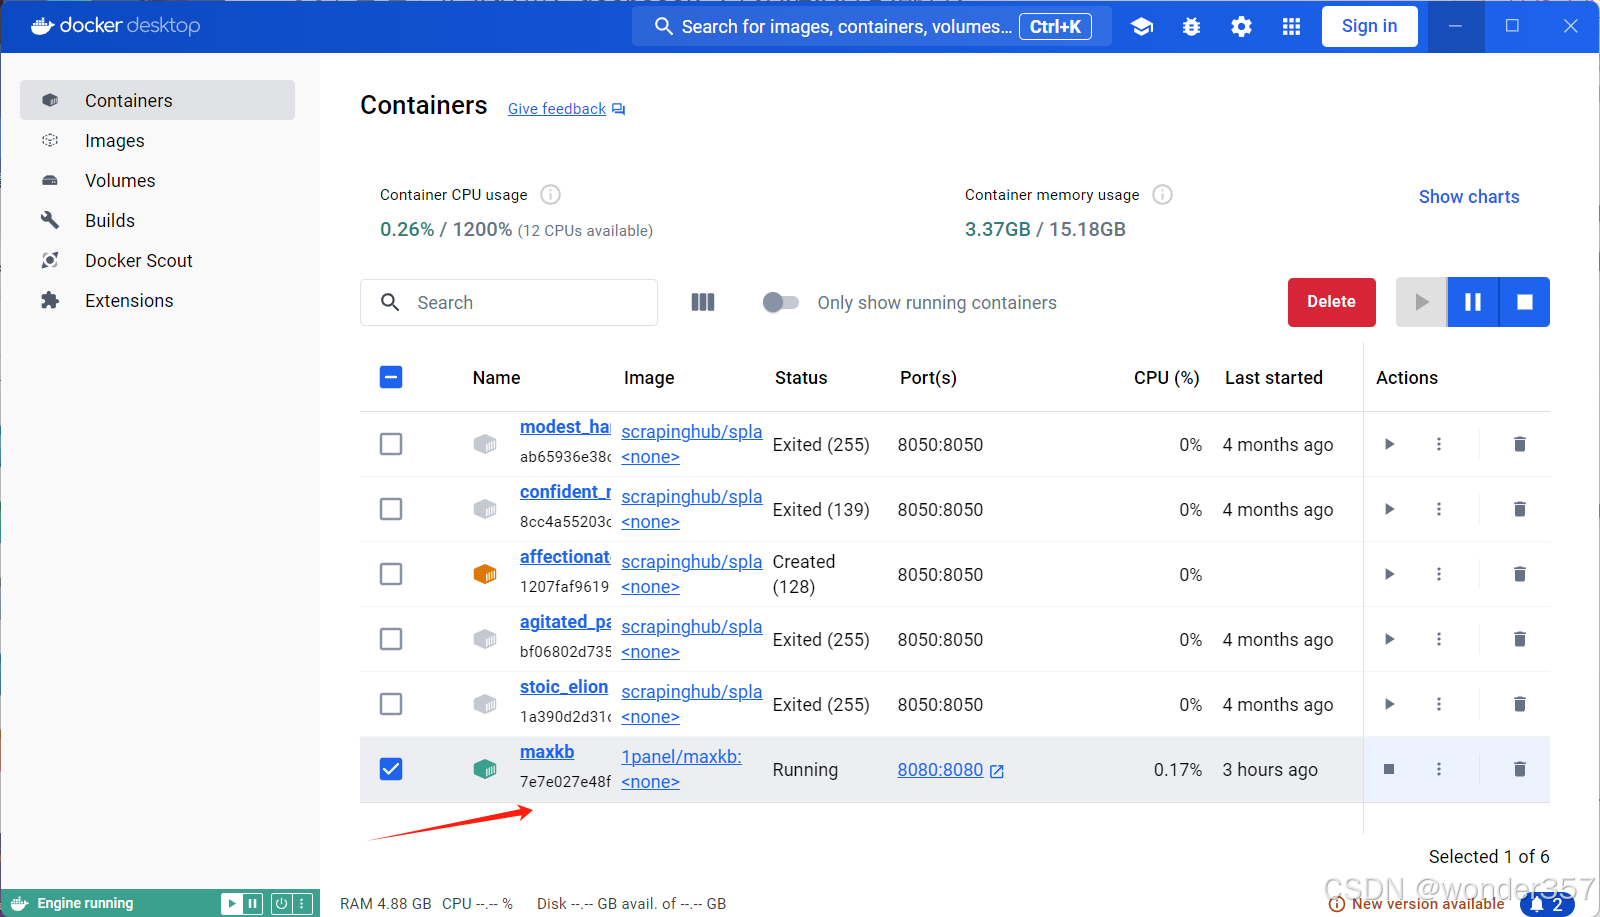Open the notifications bell in bottom corner
The image size is (1600, 917).
[1546, 904]
